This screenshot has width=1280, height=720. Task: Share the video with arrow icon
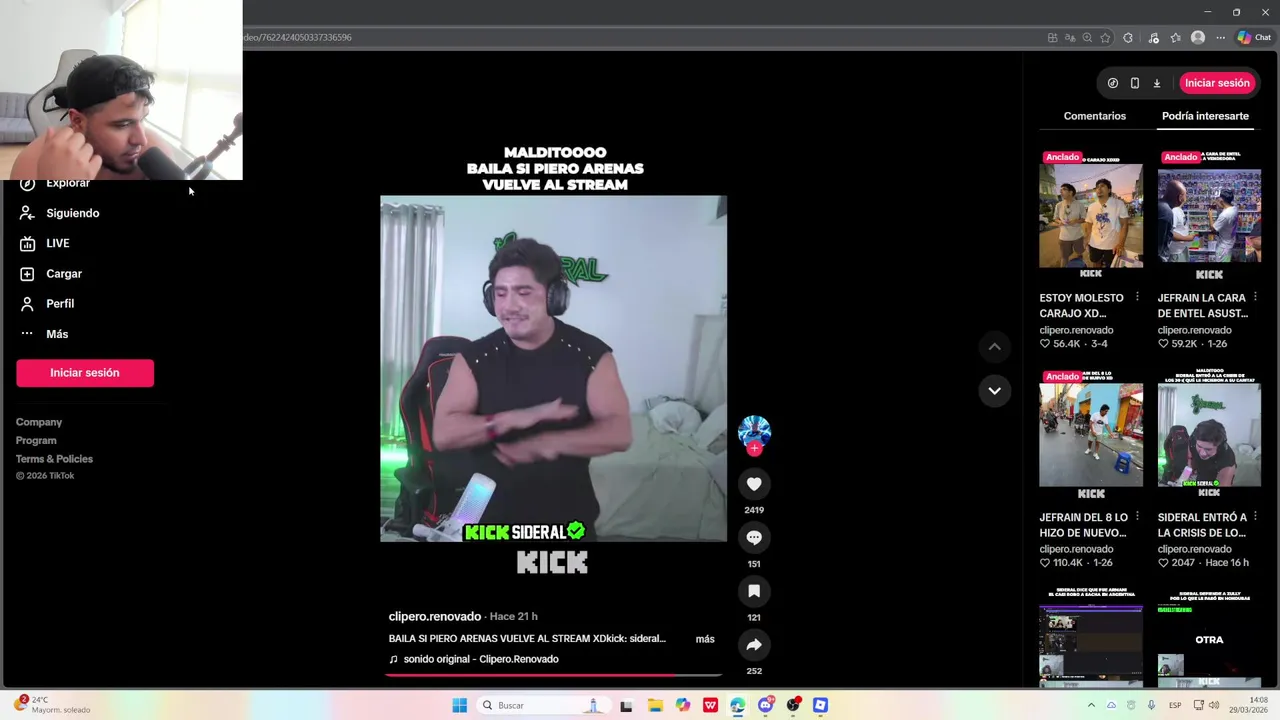pyautogui.click(x=754, y=645)
